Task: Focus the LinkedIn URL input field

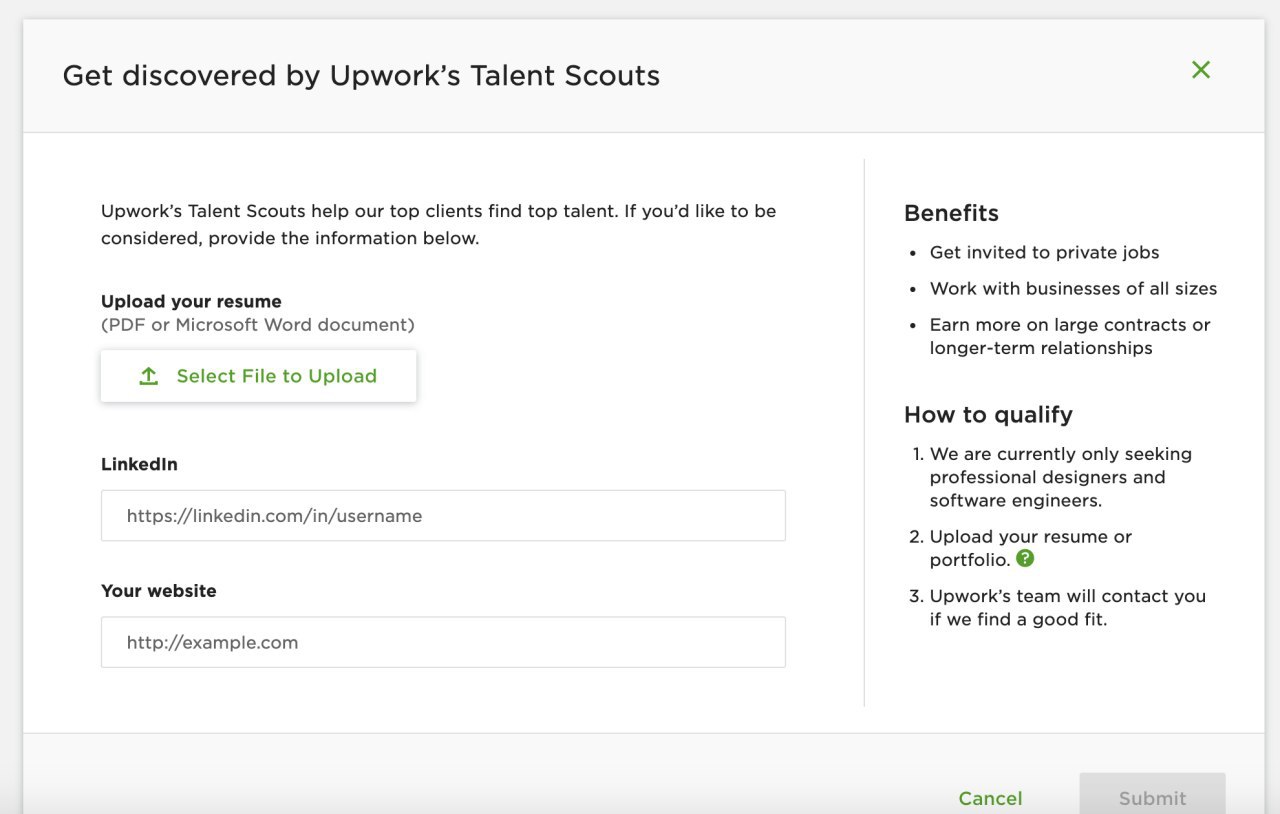Action: (443, 516)
